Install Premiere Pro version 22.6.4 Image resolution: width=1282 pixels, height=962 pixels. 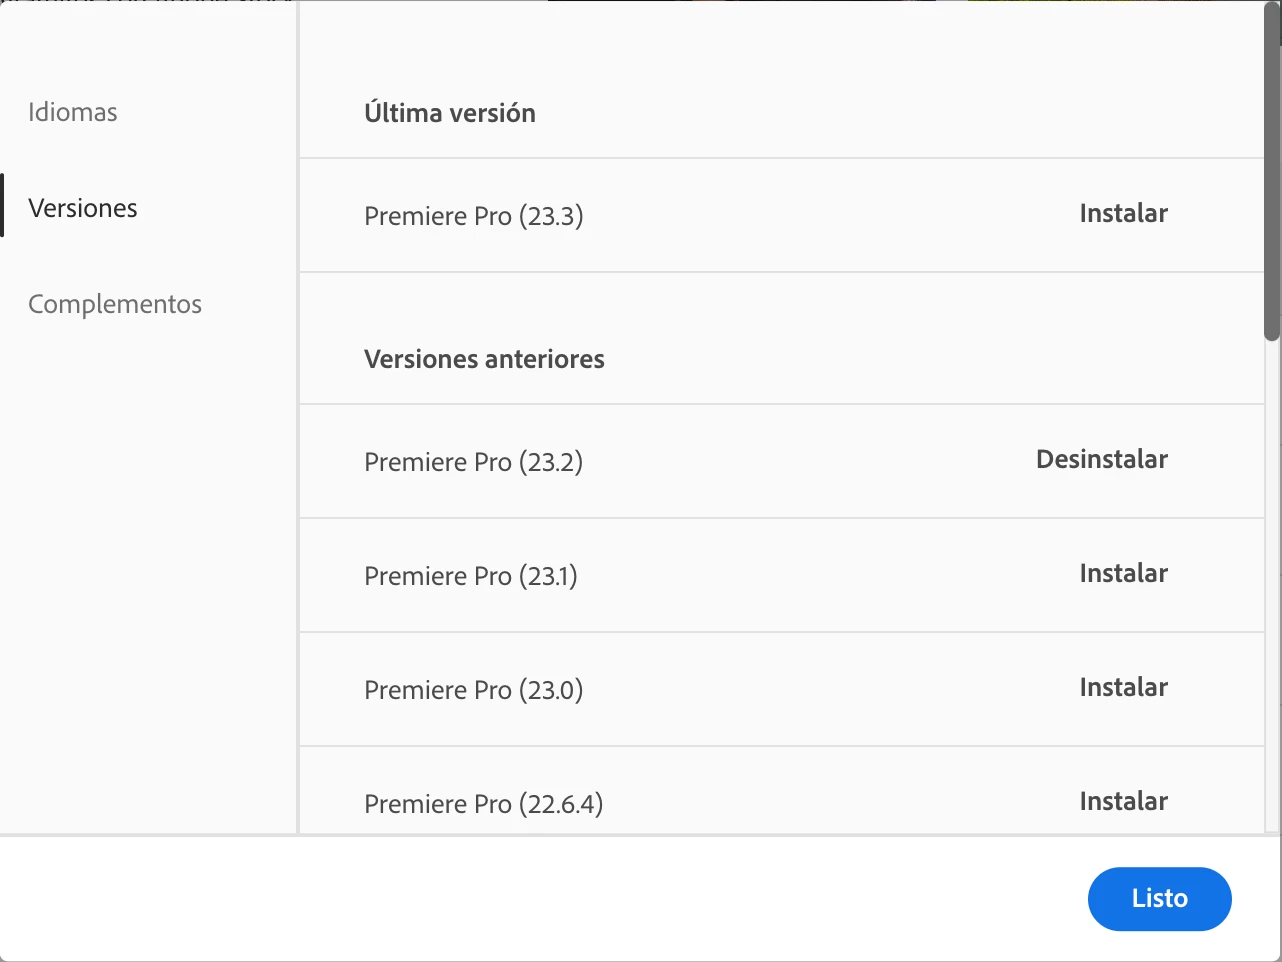point(1123,802)
